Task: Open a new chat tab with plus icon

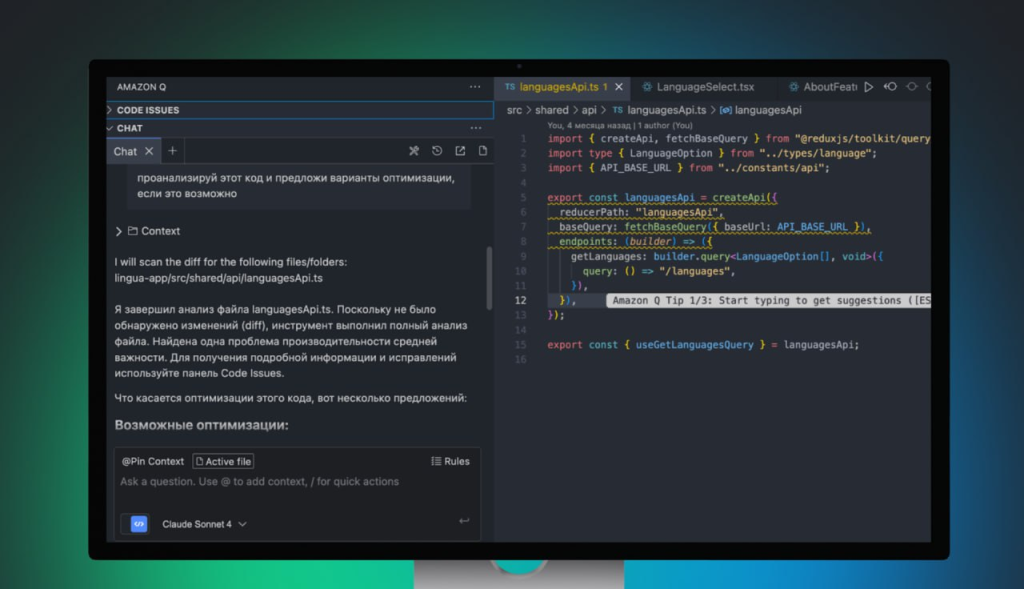Action: 172,151
